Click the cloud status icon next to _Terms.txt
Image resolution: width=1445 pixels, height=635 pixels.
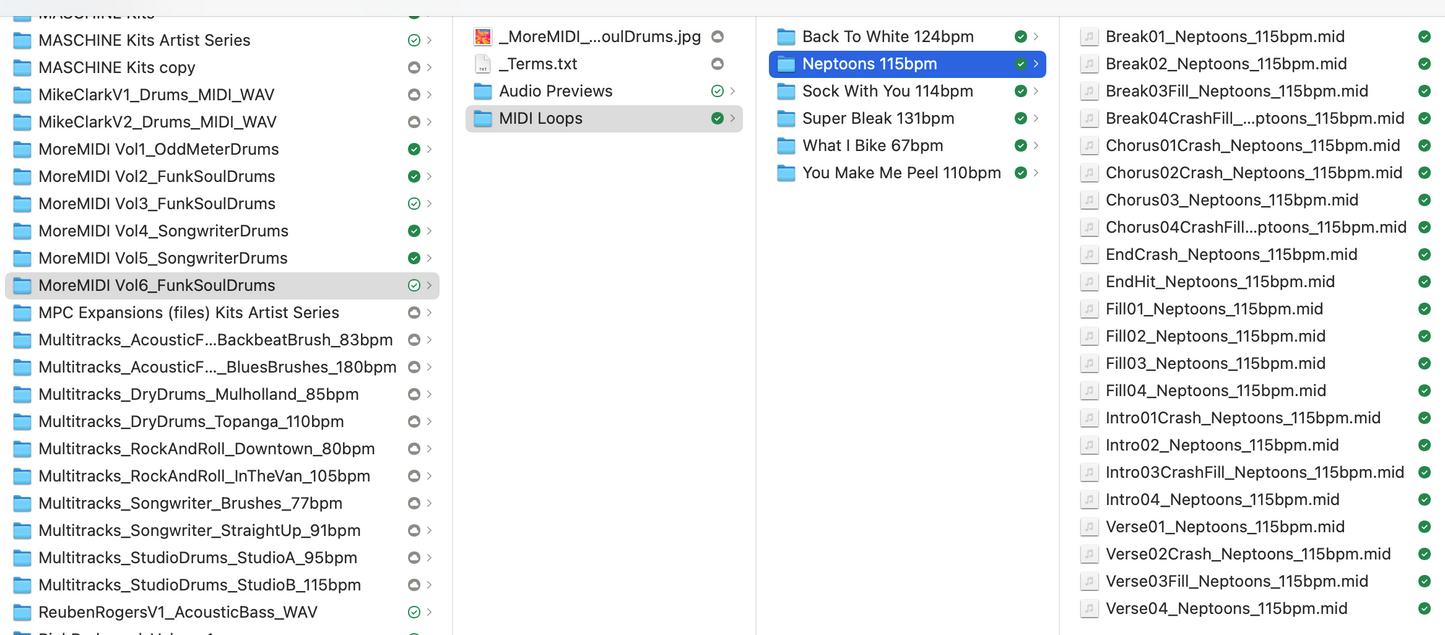pyautogui.click(x=717, y=64)
